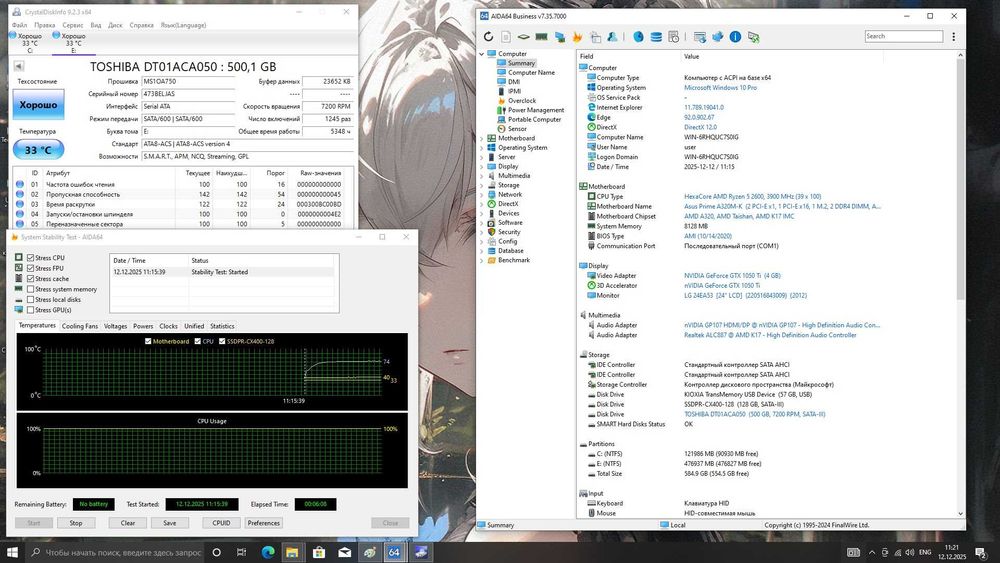This screenshot has width=1000, height=563.
Task: Expand the Operating System tree node
Action: pyautogui.click(x=482, y=147)
